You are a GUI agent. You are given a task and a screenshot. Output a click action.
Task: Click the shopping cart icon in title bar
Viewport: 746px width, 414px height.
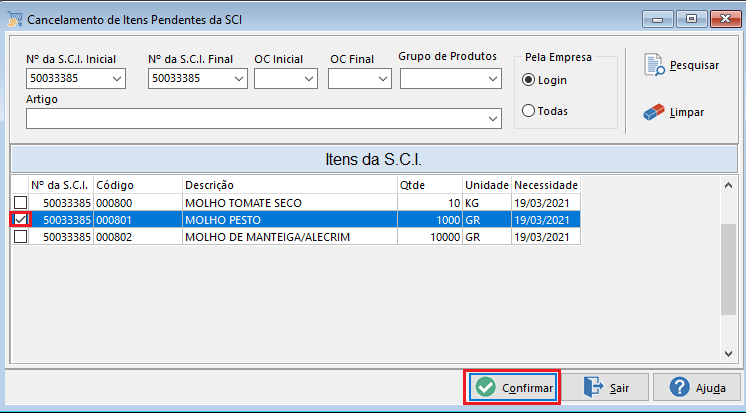pos(15,19)
